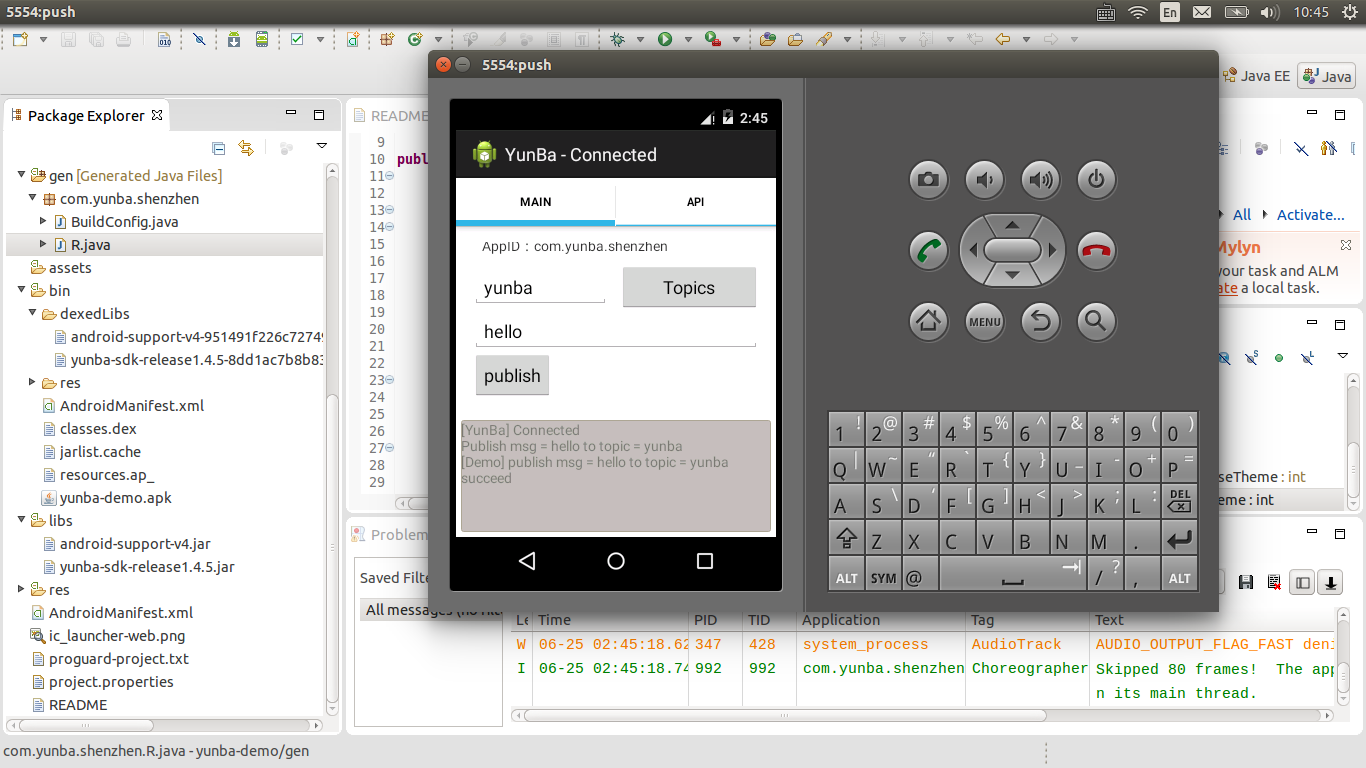
Task: Click the emulator hardware Home button
Action: (x=929, y=321)
